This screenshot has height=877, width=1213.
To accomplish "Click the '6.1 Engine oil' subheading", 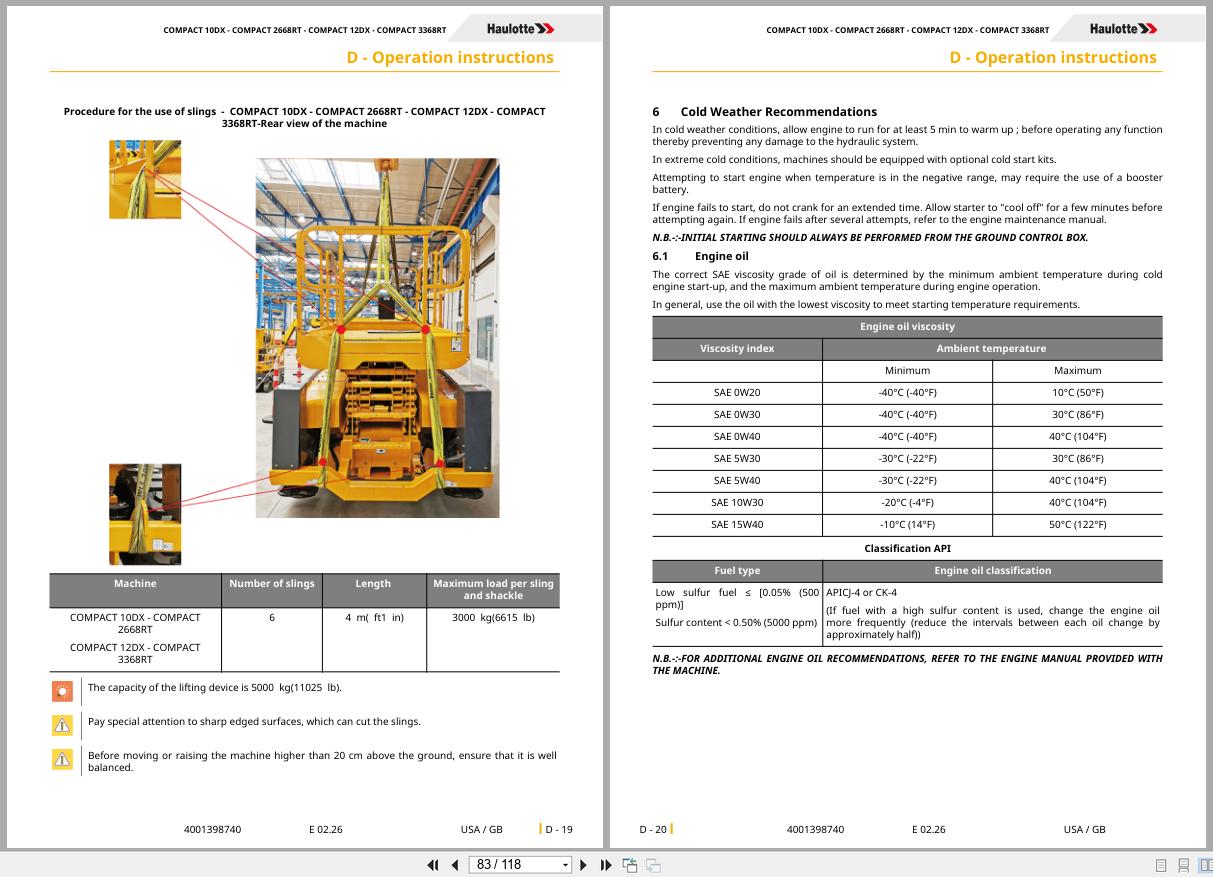I will coord(700,256).
